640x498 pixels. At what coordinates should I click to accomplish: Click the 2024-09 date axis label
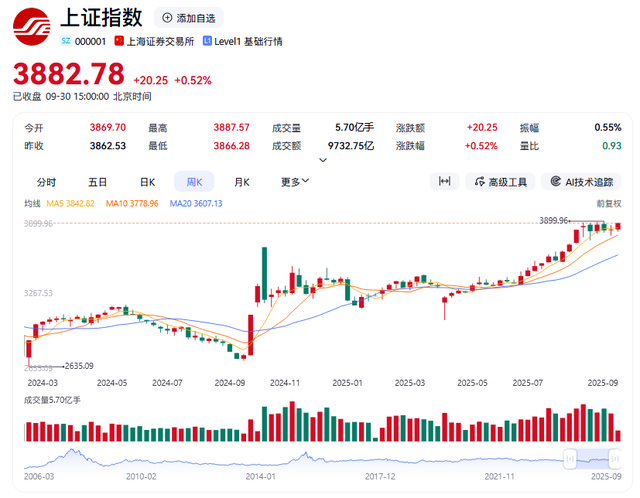coord(230,383)
